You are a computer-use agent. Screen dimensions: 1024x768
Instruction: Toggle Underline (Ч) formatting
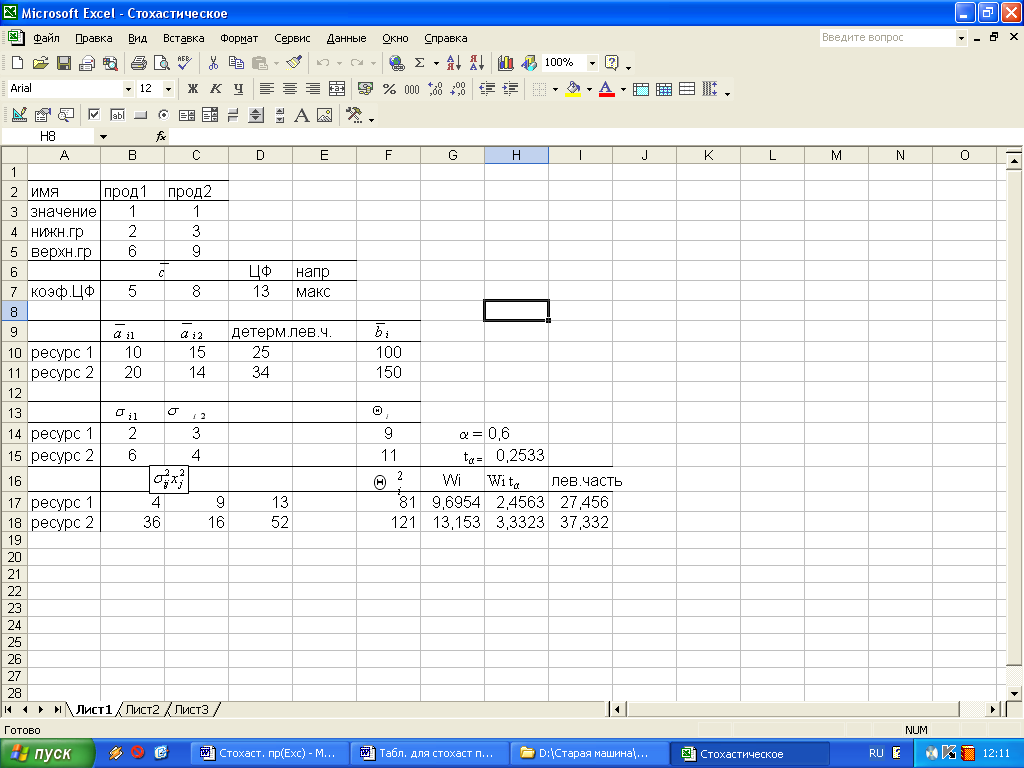pos(238,89)
